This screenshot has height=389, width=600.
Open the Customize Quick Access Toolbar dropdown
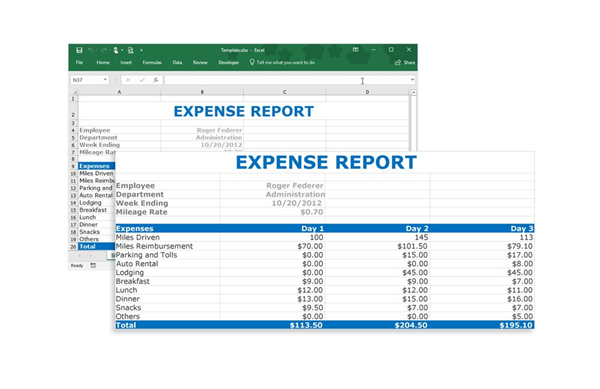[x=141, y=50]
